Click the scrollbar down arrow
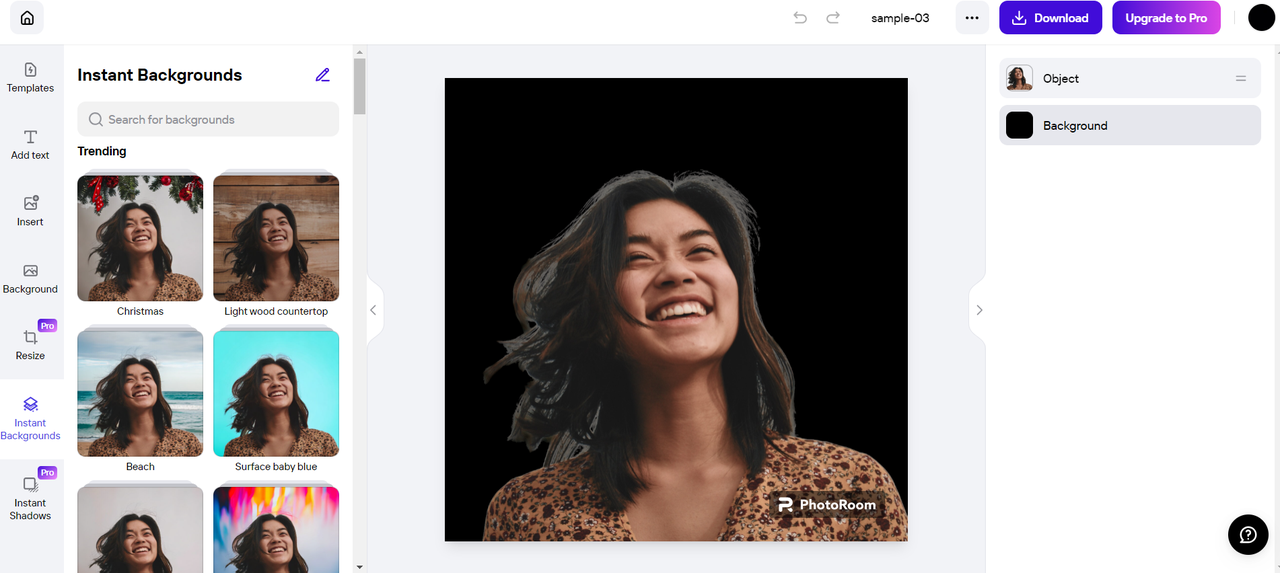The height and width of the screenshot is (573, 1280). click(x=360, y=566)
